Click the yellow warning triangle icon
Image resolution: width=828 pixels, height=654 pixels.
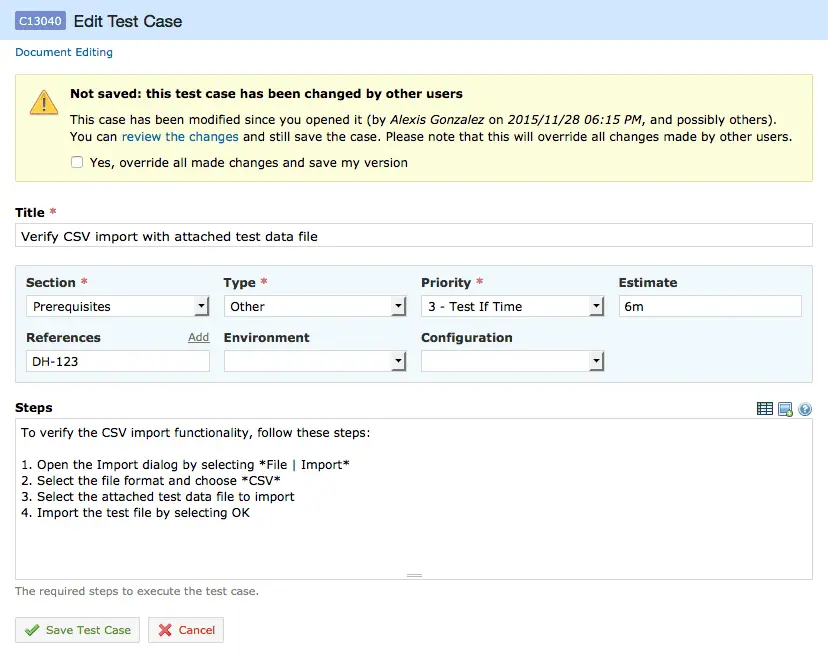44,102
